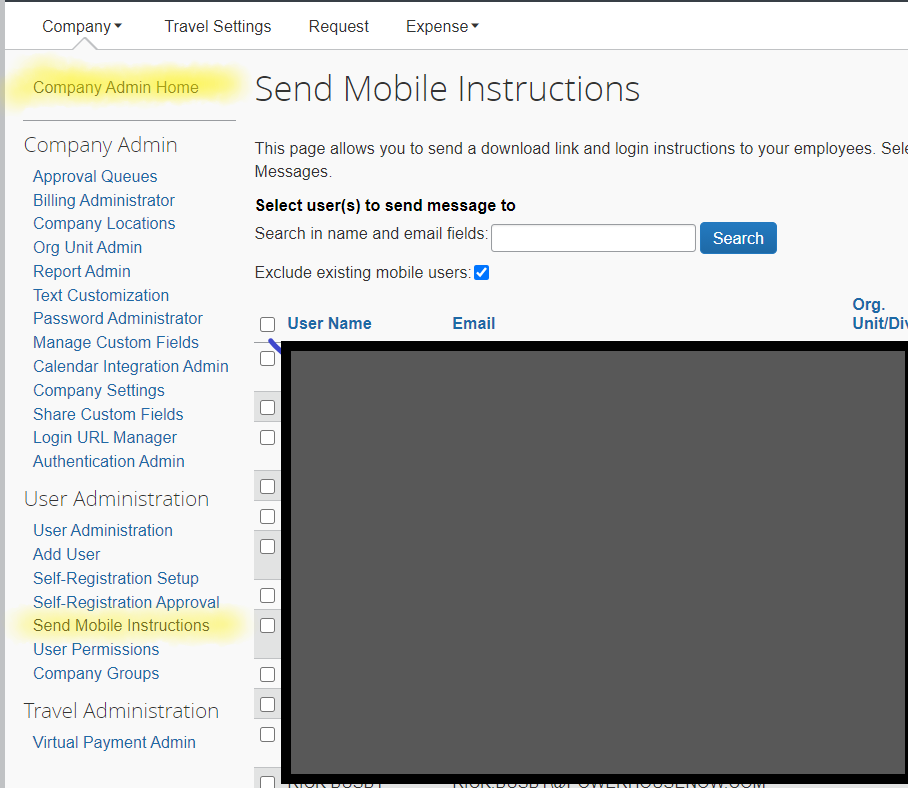
Task: Expand the Expense dropdown menu
Action: [x=442, y=26]
